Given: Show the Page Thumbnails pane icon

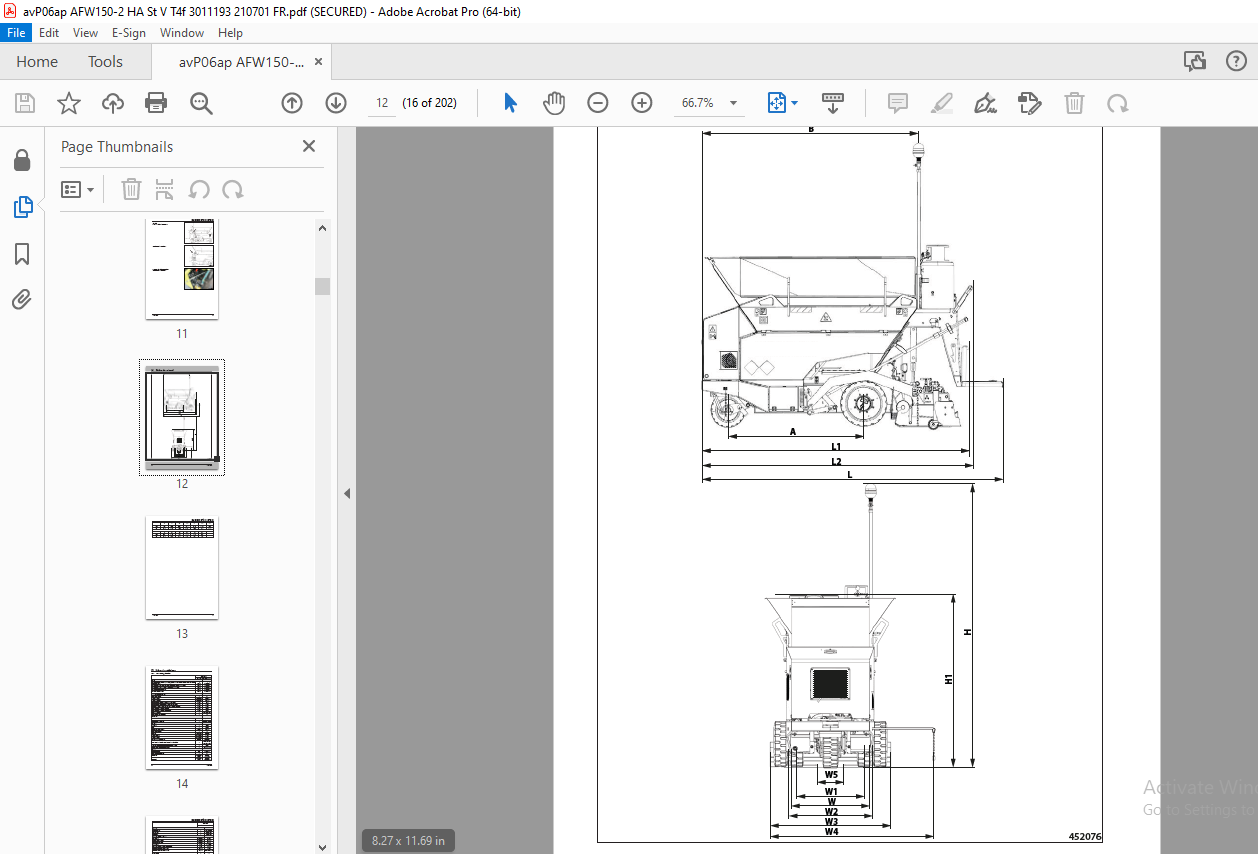Looking at the screenshot, I should tap(22, 207).
